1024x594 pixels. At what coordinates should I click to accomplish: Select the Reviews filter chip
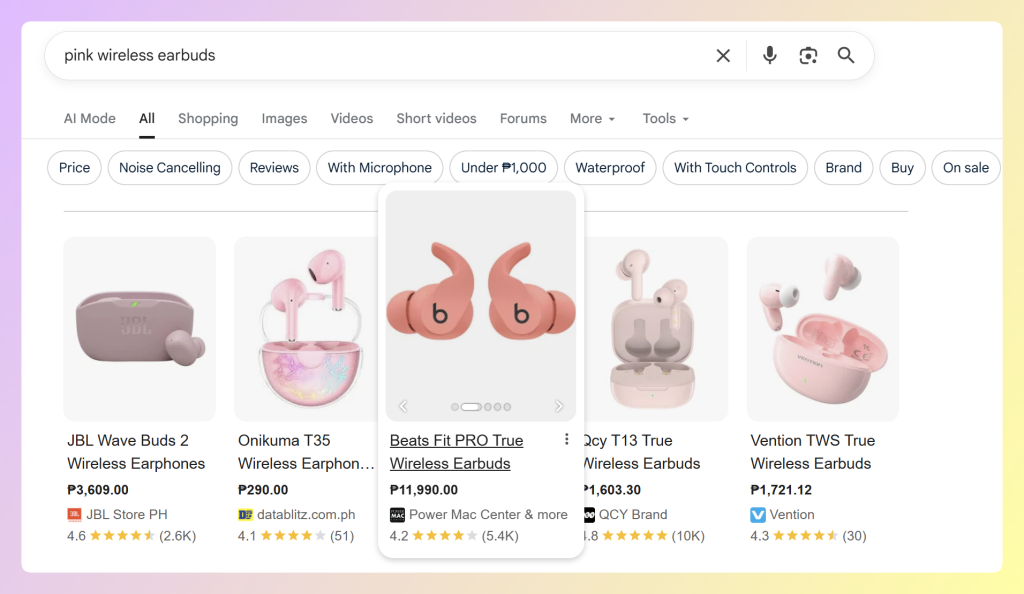[x=274, y=168]
